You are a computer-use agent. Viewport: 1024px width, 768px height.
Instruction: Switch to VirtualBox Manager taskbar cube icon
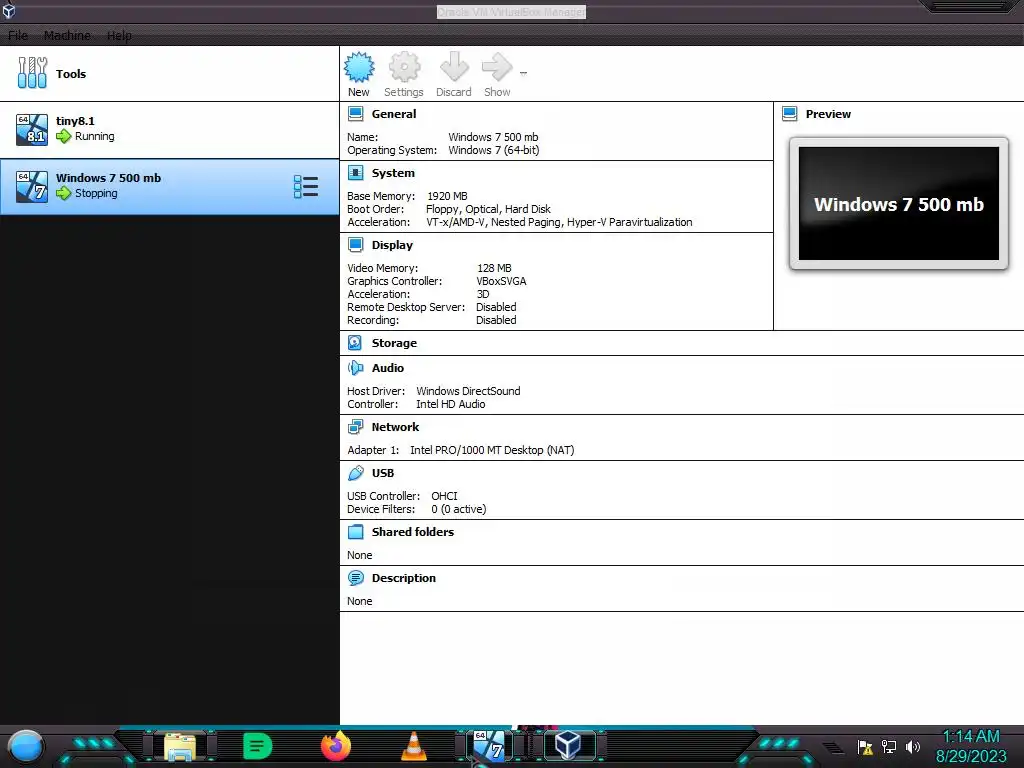[568, 745]
